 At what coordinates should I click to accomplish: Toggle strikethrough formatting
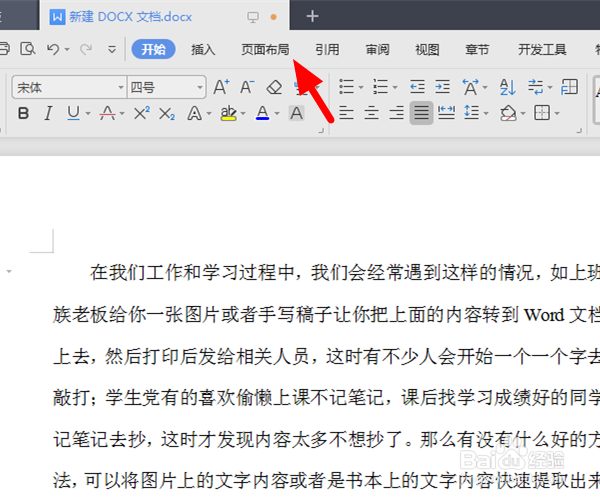[108, 113]
